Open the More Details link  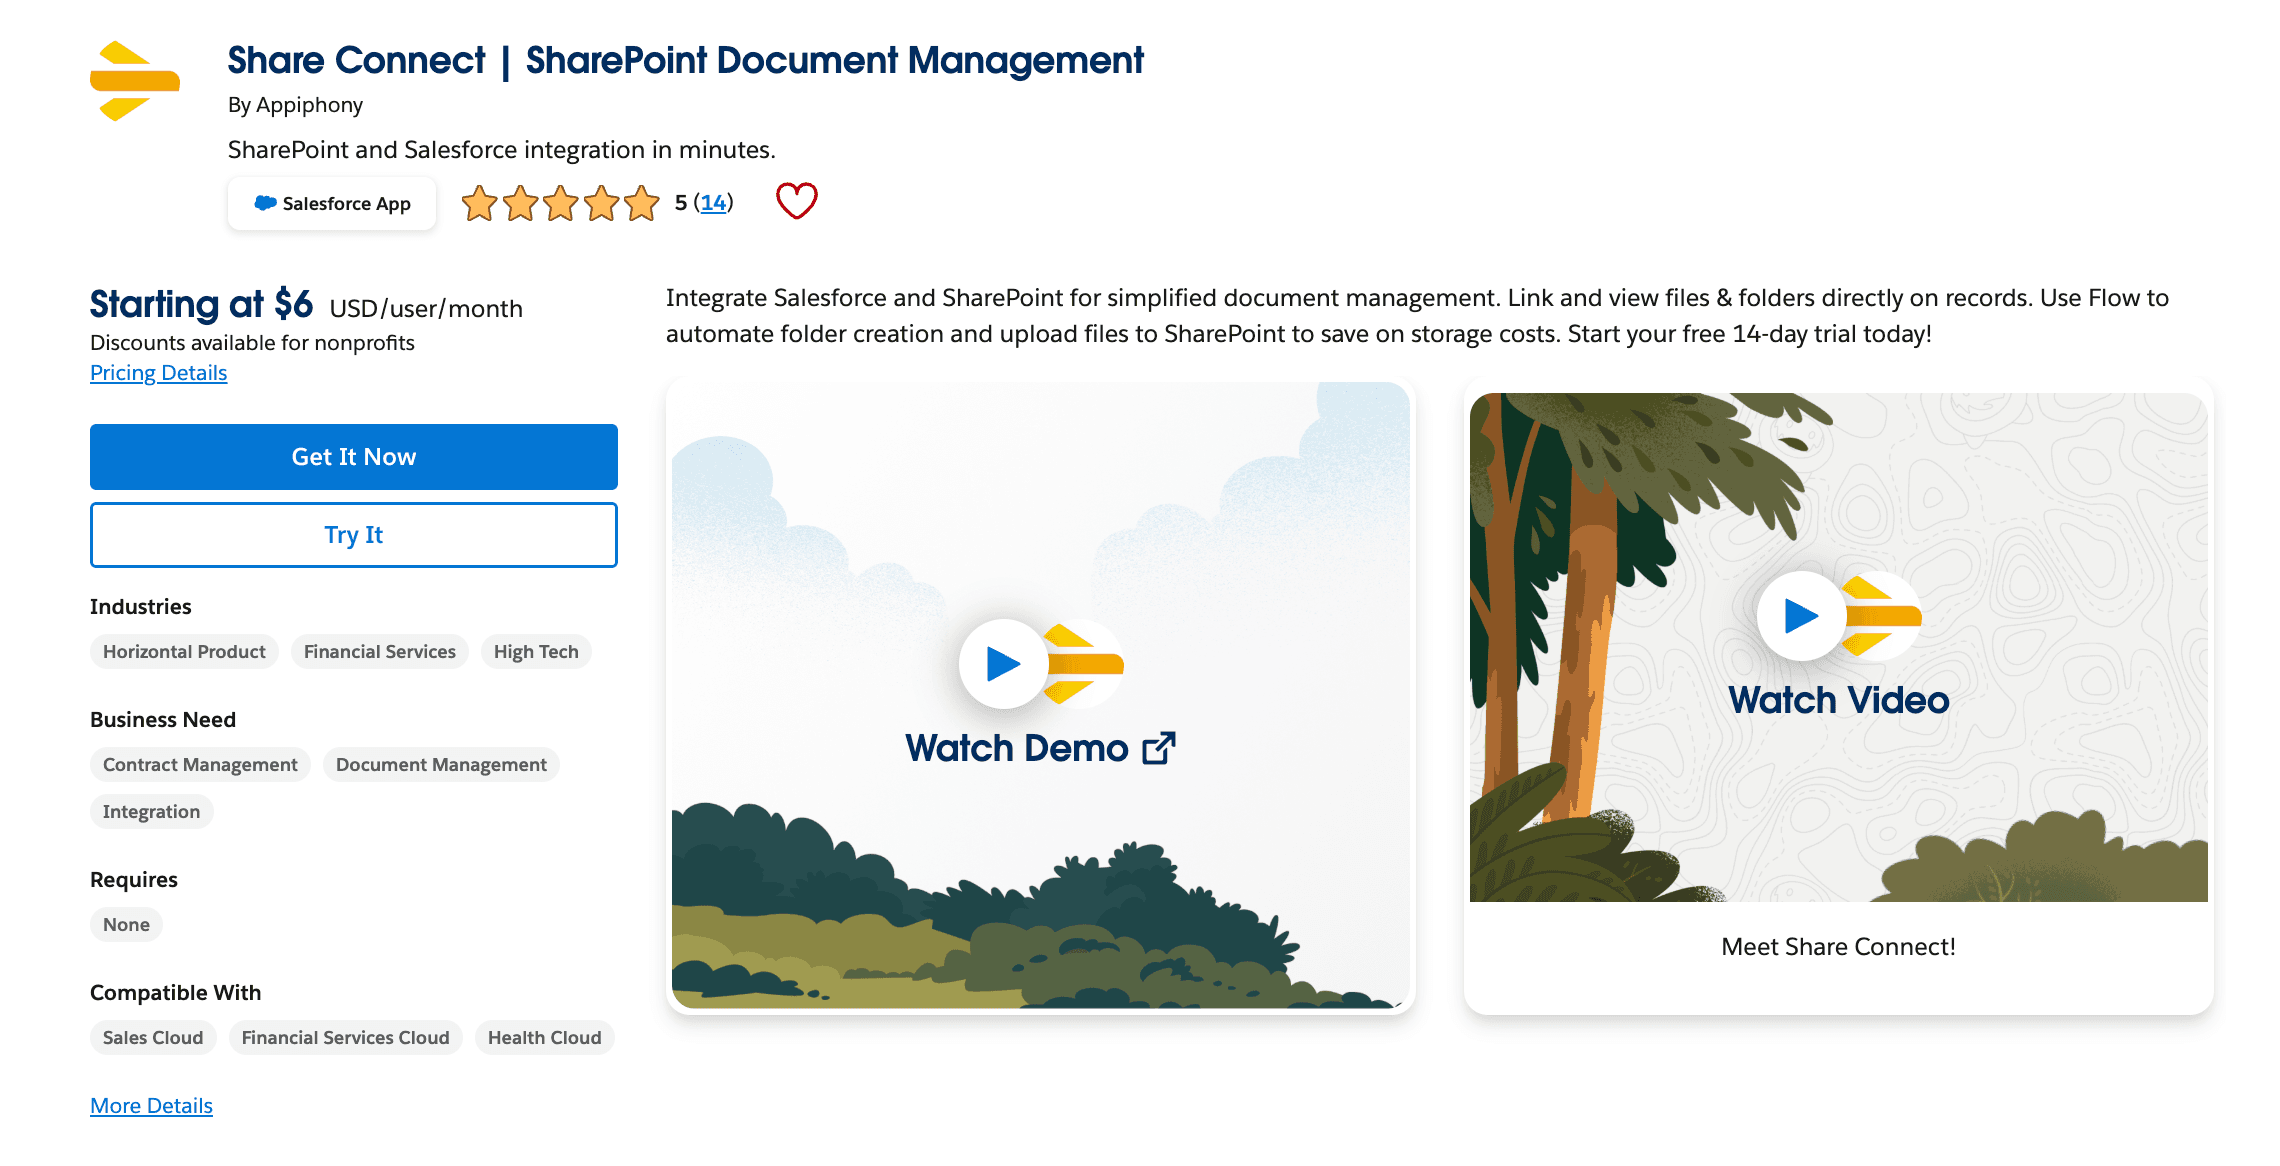(152, 1106)
